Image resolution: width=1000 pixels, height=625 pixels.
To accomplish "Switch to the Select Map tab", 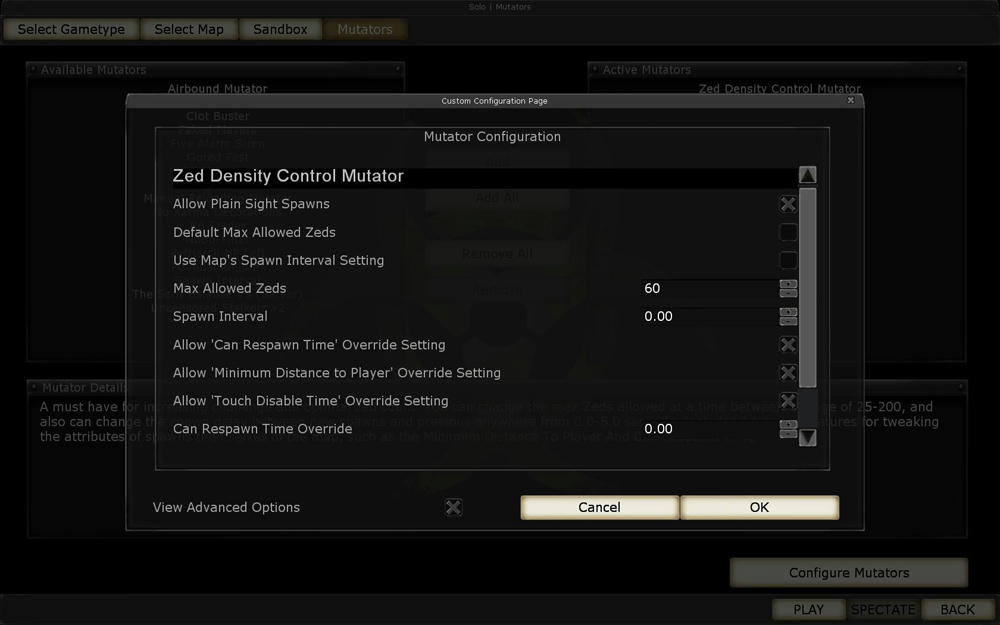I will (189, 29).
